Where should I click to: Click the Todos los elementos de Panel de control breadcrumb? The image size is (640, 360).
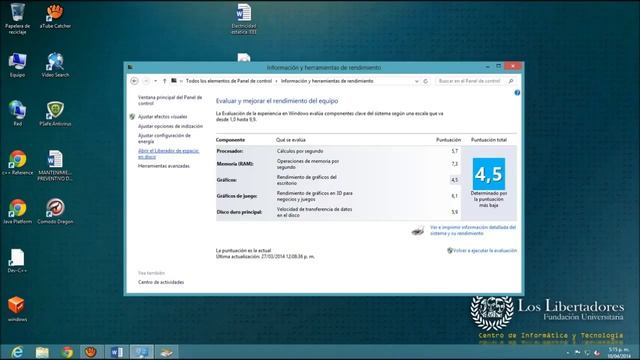[x=229, y=81]
